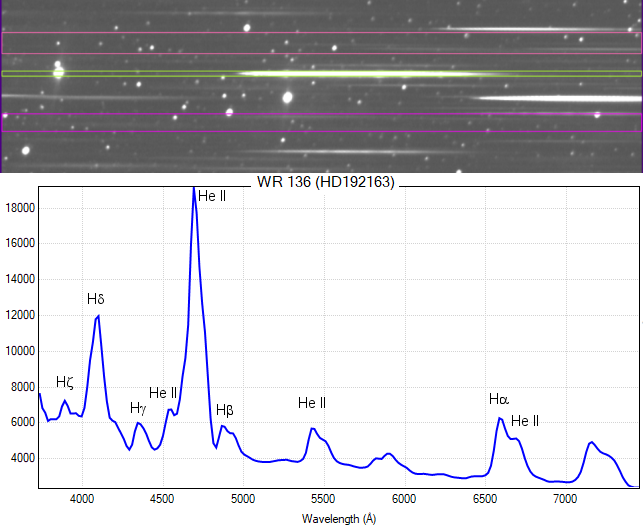This screenshot has height=528, width=643.
Task: Click the upper pink background region box
Action: [320, 43]
